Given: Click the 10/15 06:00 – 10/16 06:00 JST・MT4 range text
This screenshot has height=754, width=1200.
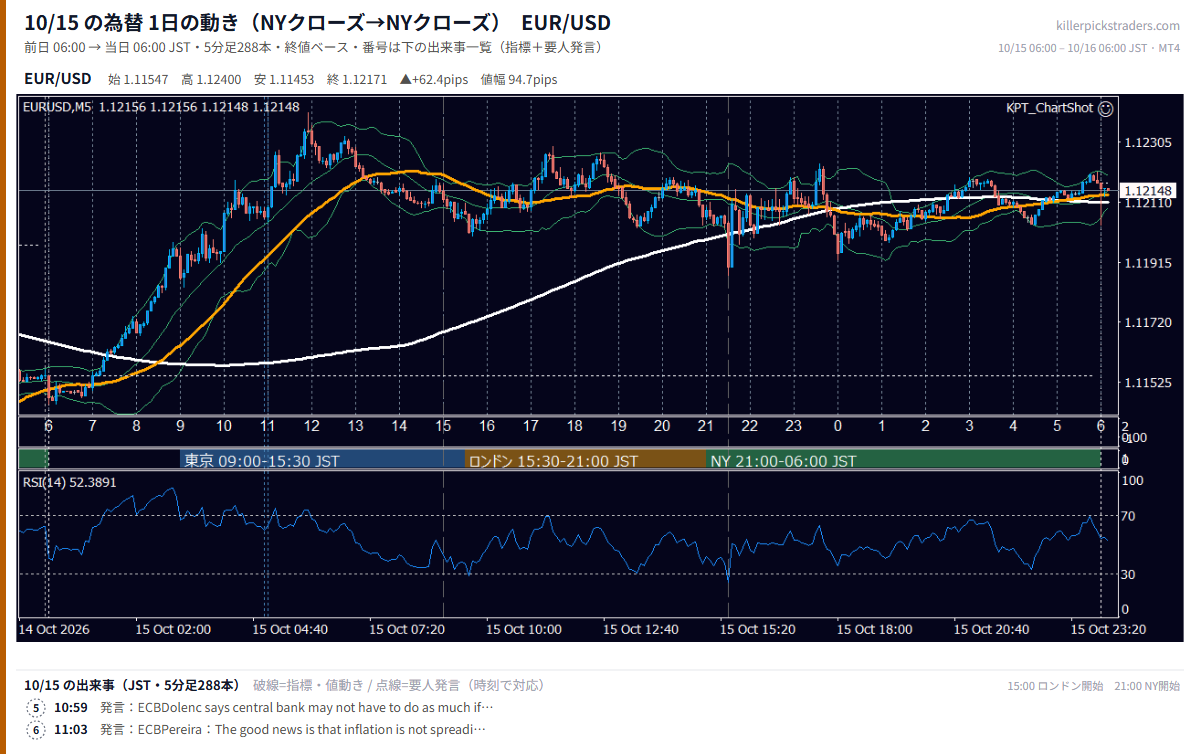Looking at the screenshot, I should point(1089,47).
